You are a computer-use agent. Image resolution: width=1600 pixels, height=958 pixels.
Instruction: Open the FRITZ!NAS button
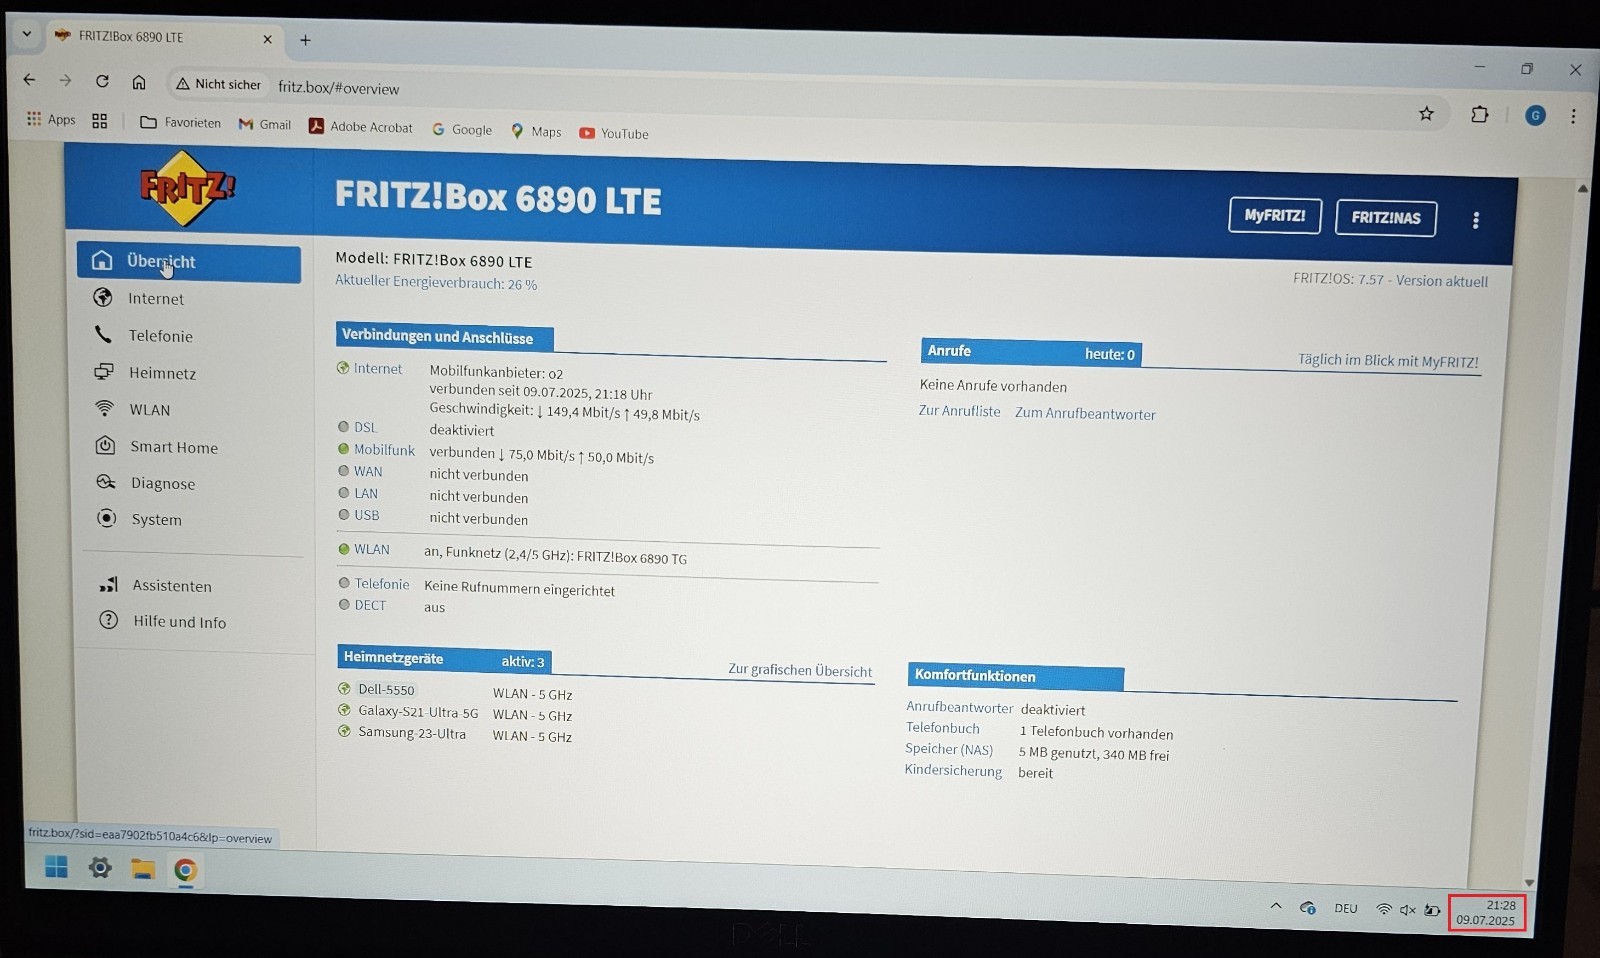[1386, 218]
